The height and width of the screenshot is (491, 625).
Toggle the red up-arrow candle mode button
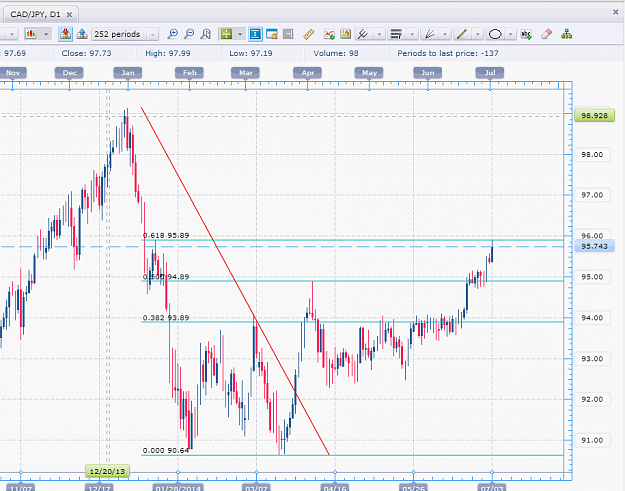pyautogui.click(x=65, y=34)
